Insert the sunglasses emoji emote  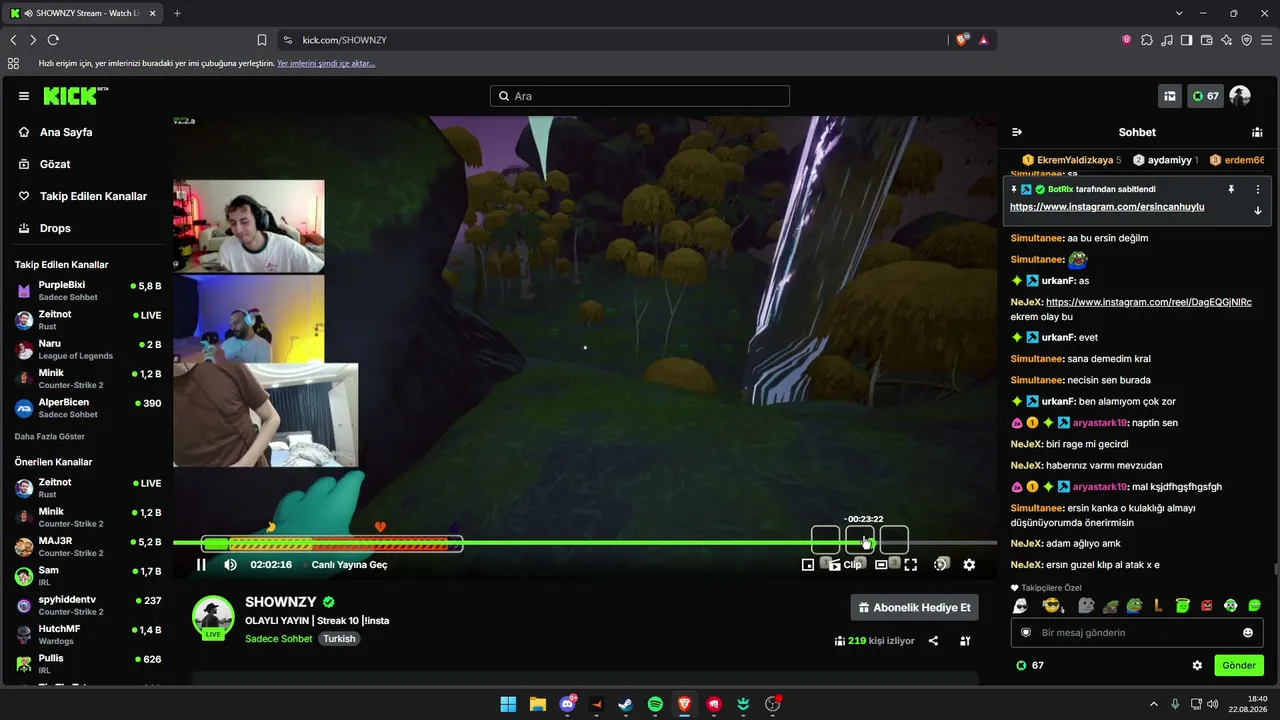(1052, 606)
